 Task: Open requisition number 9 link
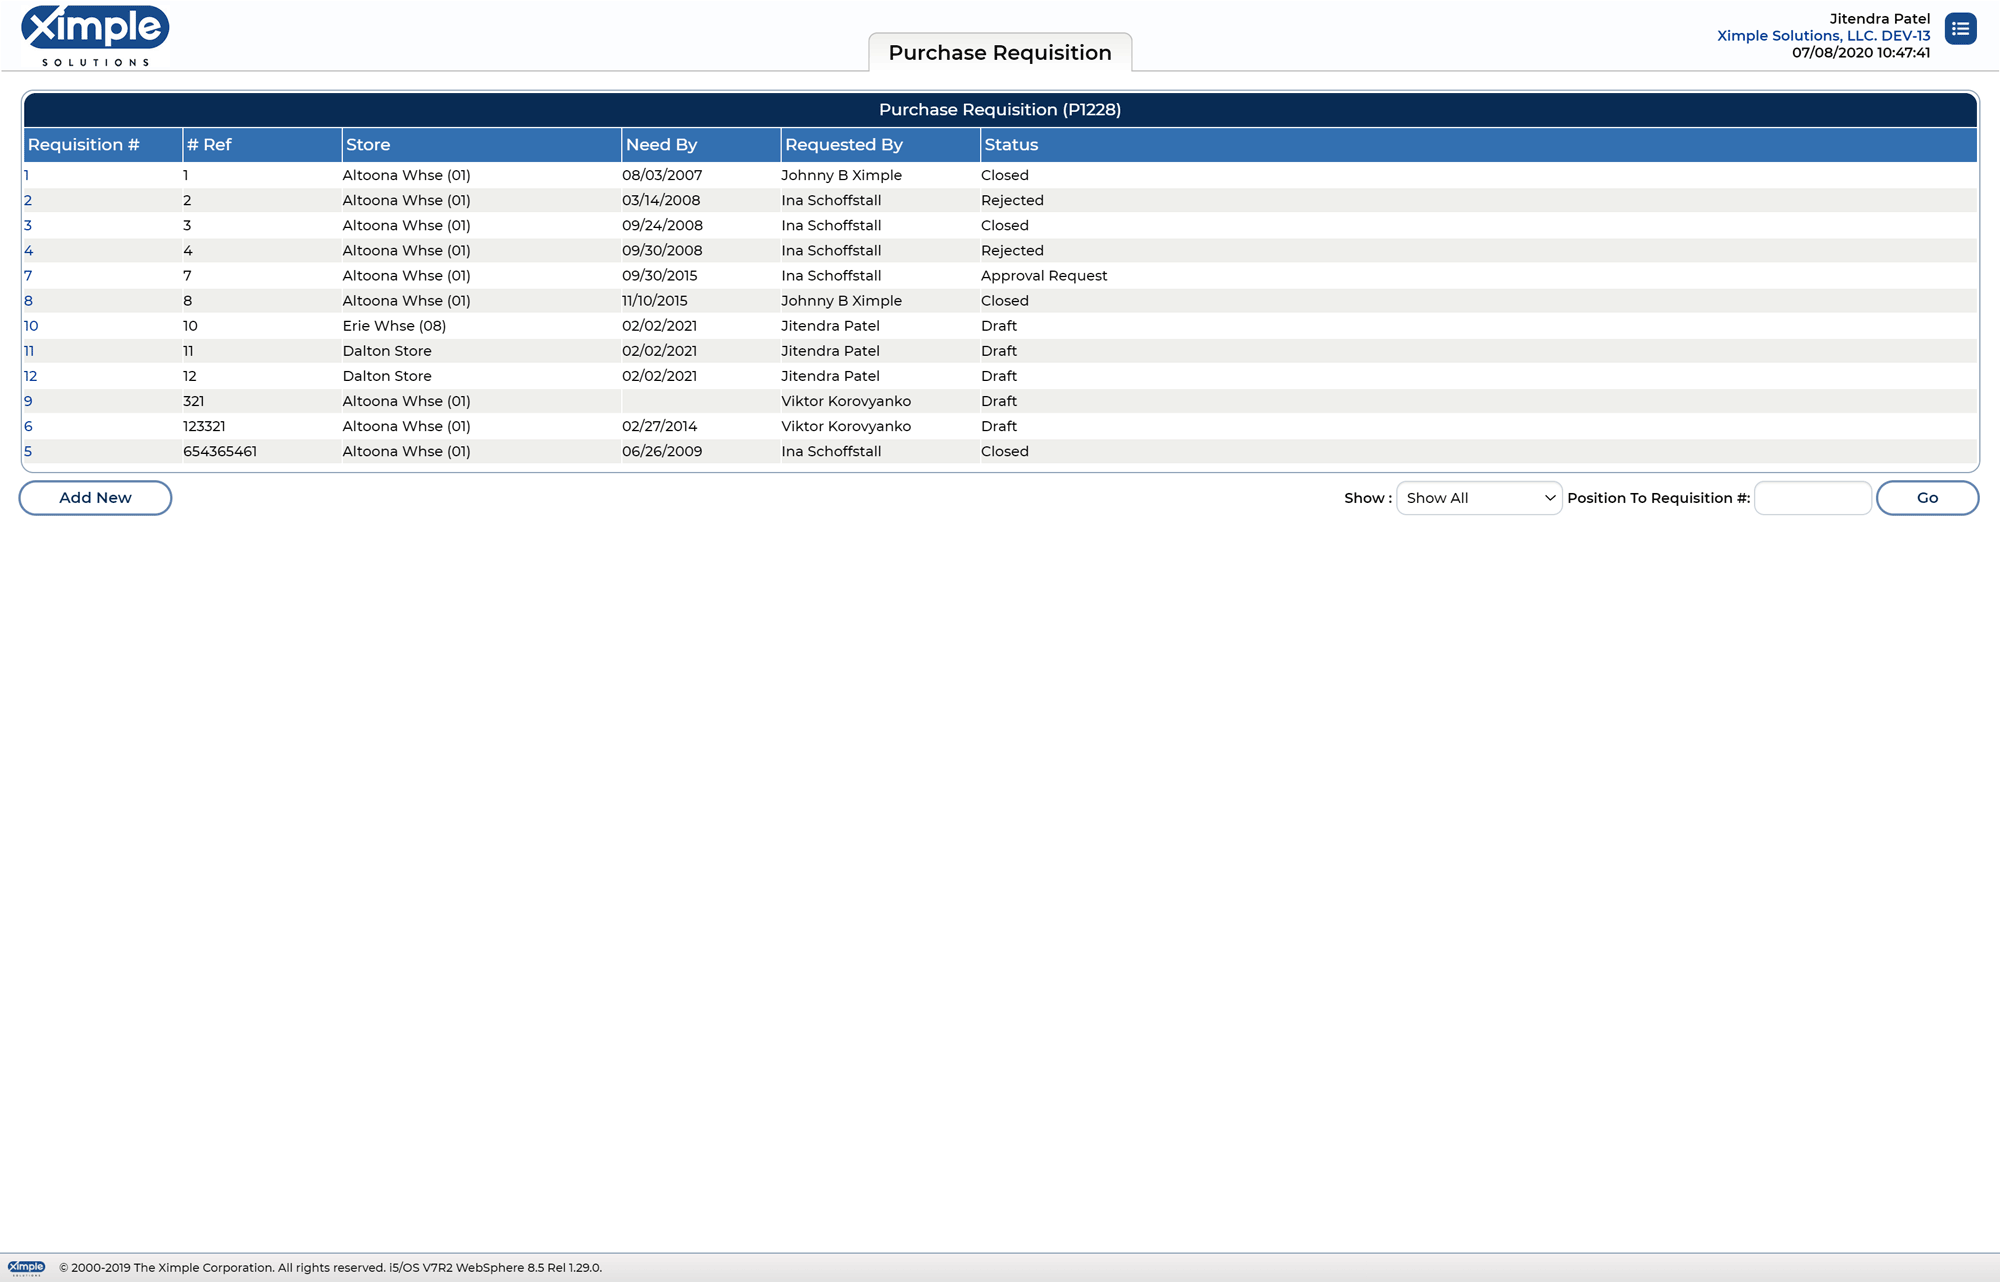tap(28, 401)
